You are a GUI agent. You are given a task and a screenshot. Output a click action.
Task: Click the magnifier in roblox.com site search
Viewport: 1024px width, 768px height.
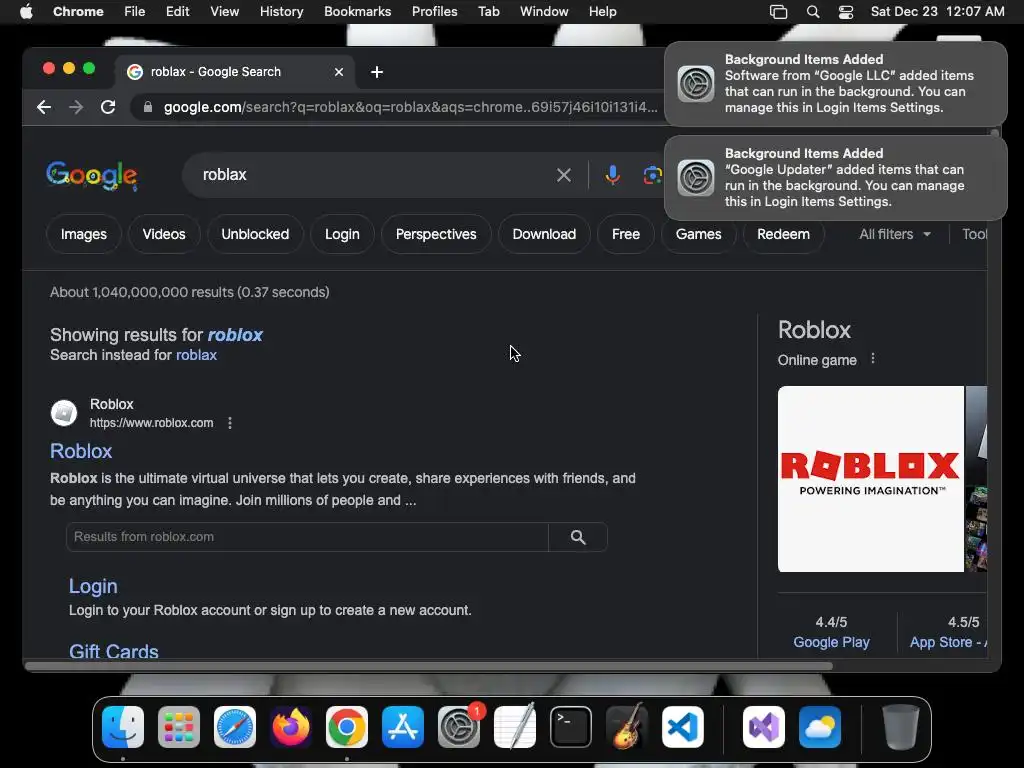[578, 537]
